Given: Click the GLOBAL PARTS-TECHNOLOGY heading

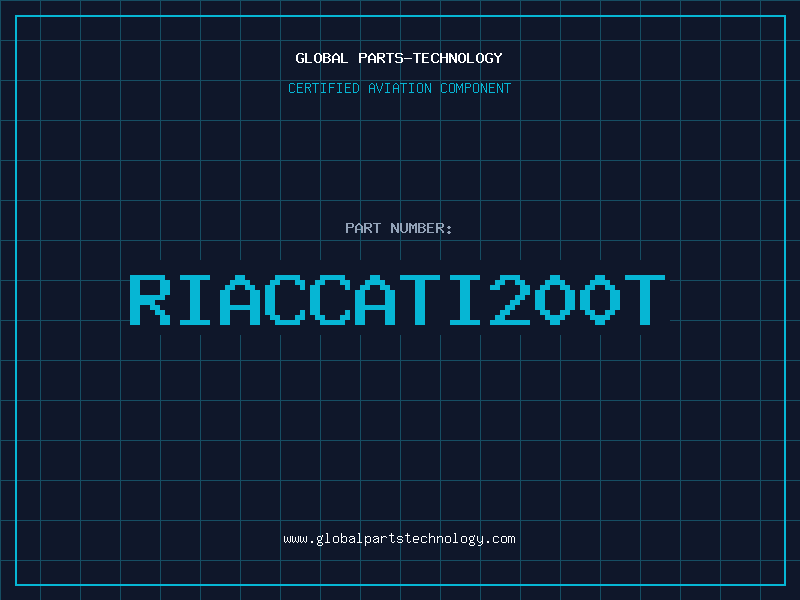Looking at the screenshot, I should pyautogui.click(x=399, y=58).
